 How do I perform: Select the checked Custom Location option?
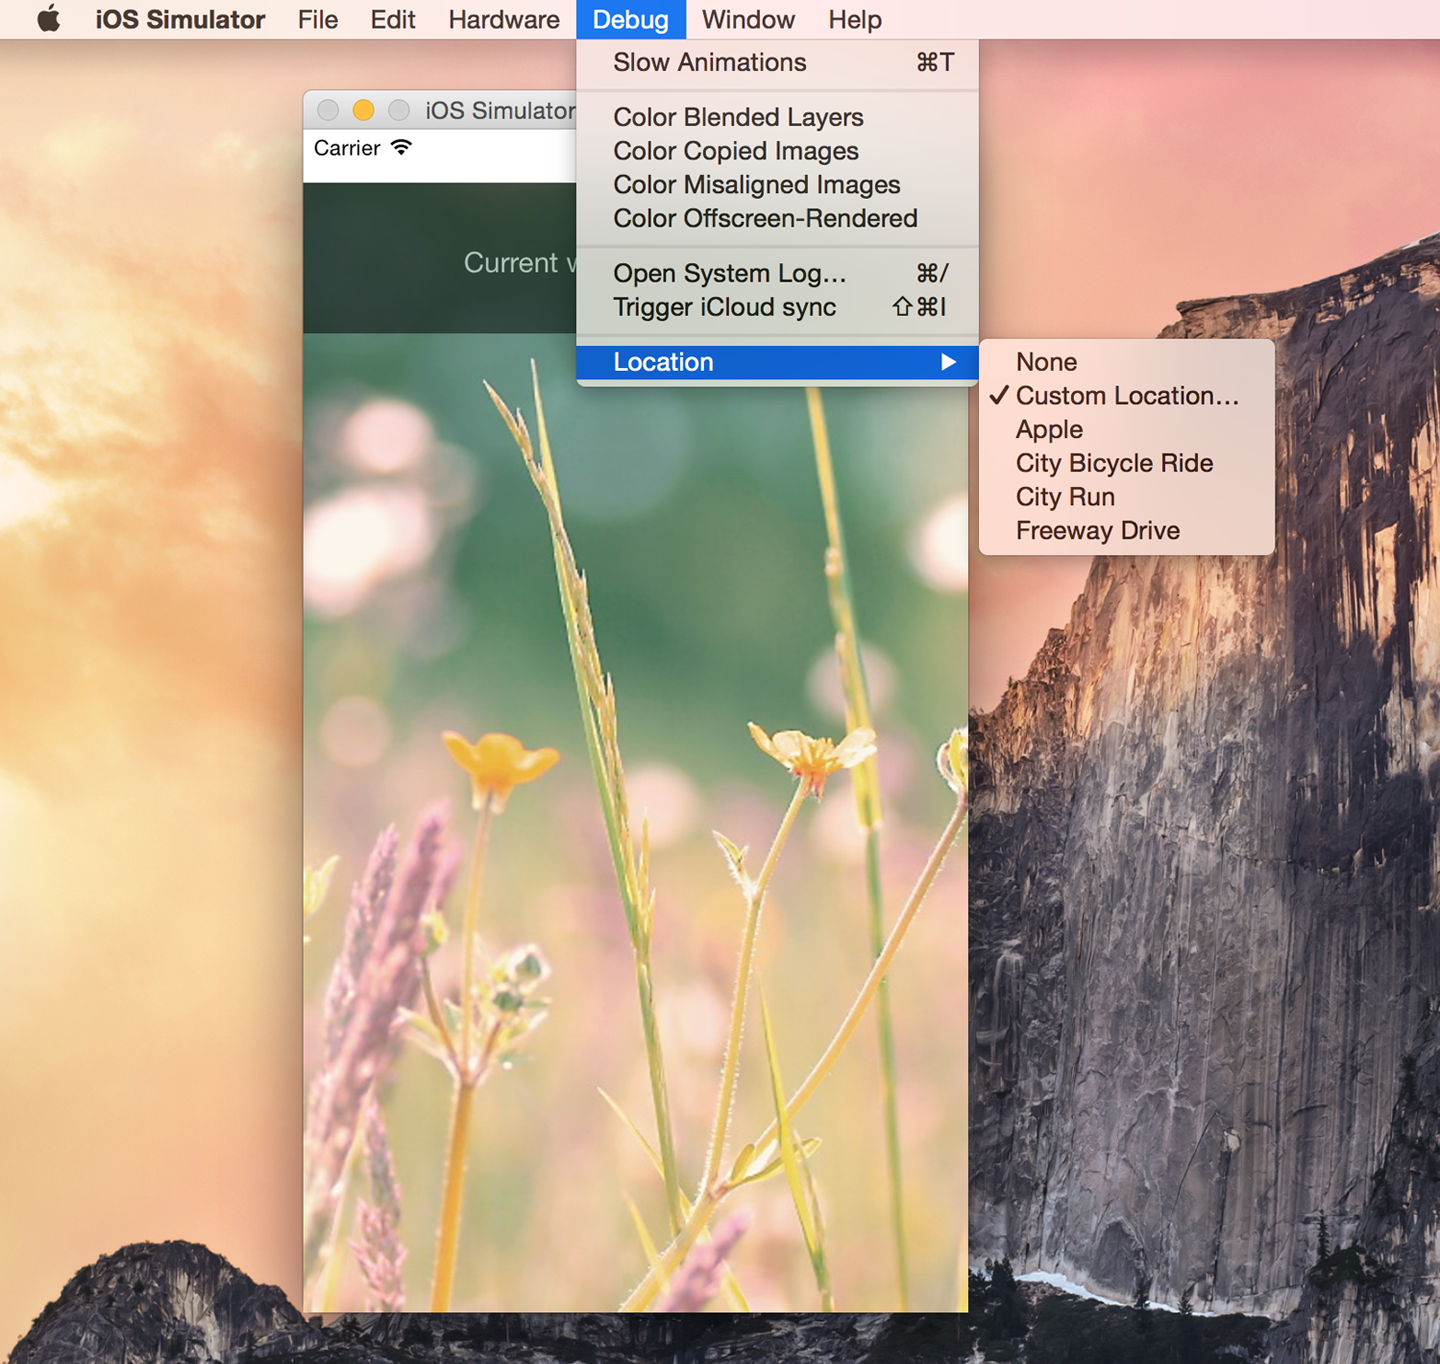1126,396
